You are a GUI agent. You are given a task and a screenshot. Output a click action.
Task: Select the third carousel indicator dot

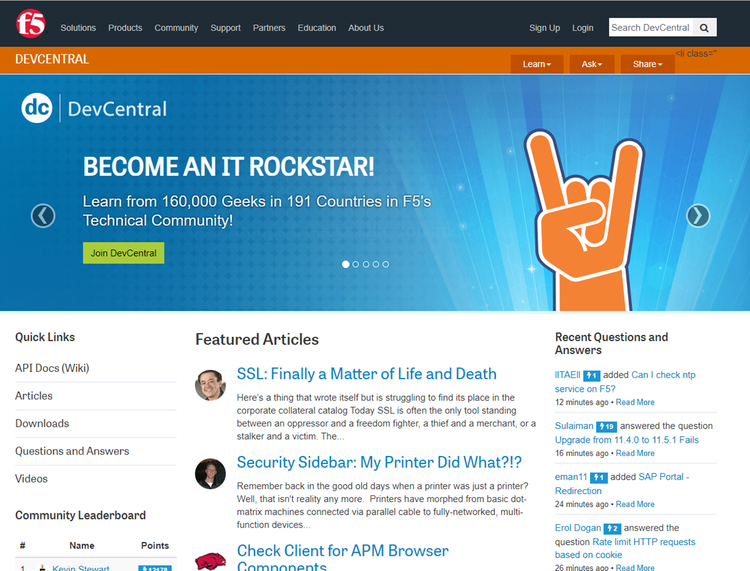pyautogui.click(x=366, y=264)
